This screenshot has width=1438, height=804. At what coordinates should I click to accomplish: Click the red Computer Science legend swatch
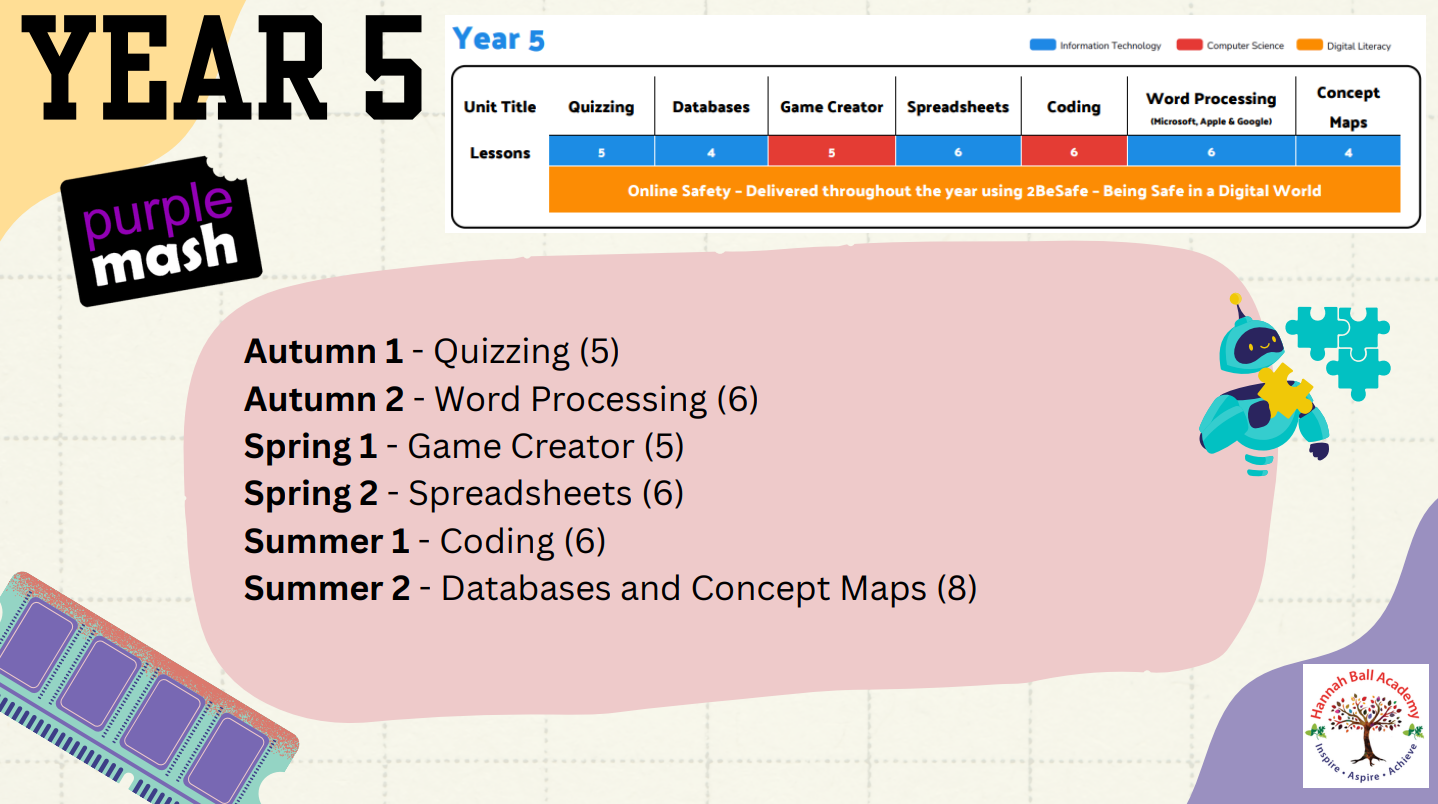pos(1189,45)
